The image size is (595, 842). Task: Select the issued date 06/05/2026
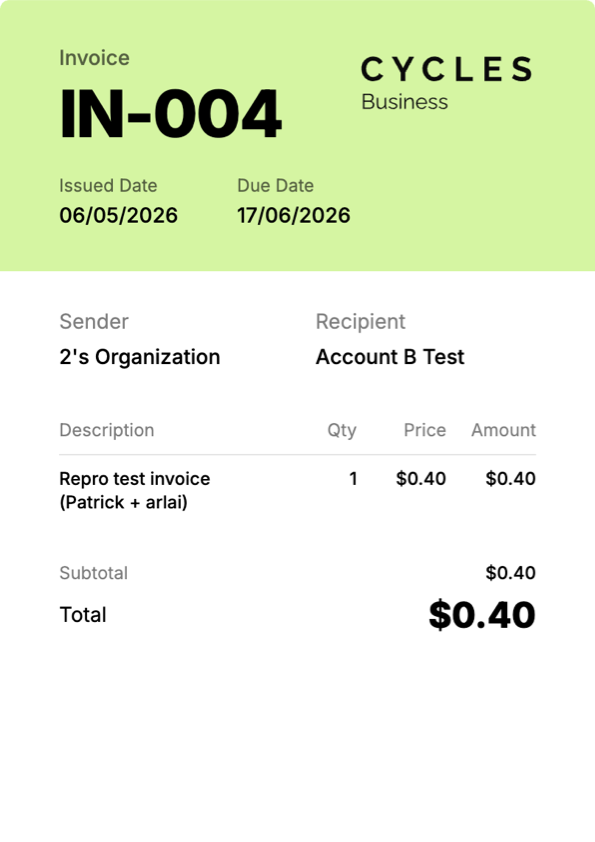pos(118,215)
